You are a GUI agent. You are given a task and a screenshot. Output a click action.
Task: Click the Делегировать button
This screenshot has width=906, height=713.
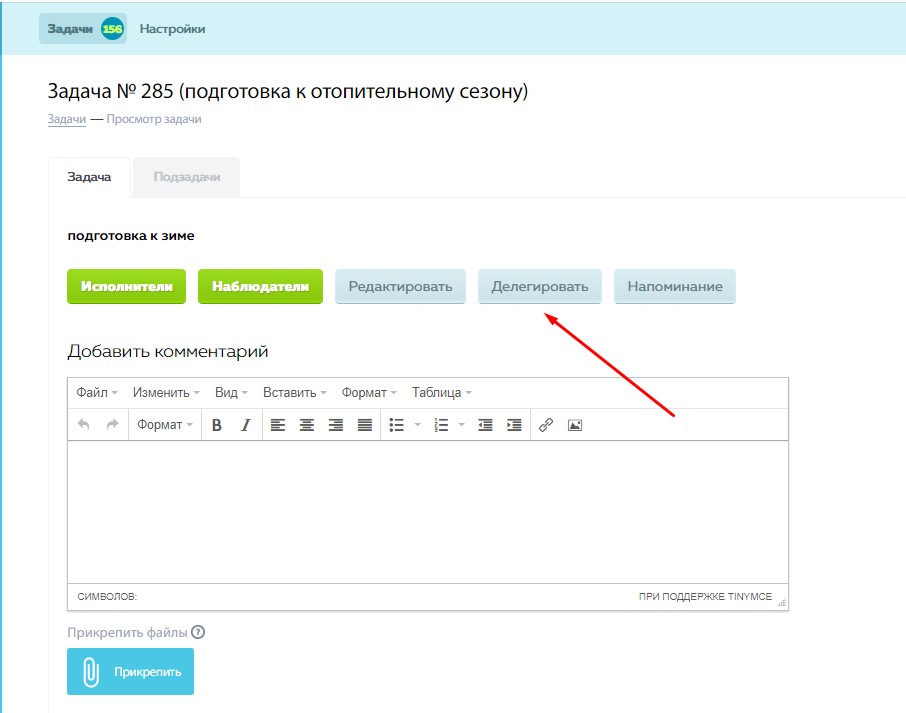click(540, 286)
